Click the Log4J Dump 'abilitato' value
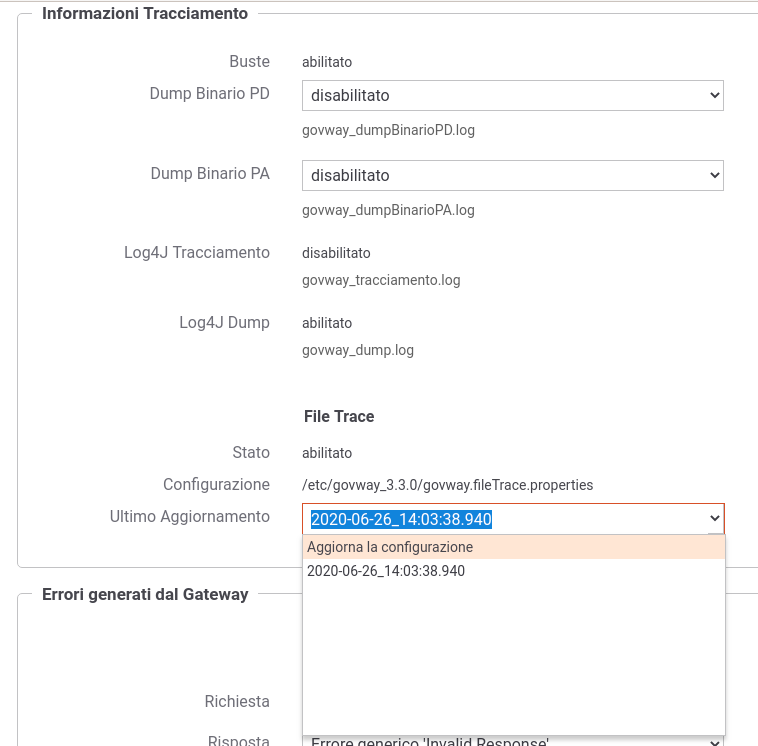Viewport: 758px width, 746px height. [327, 323]
